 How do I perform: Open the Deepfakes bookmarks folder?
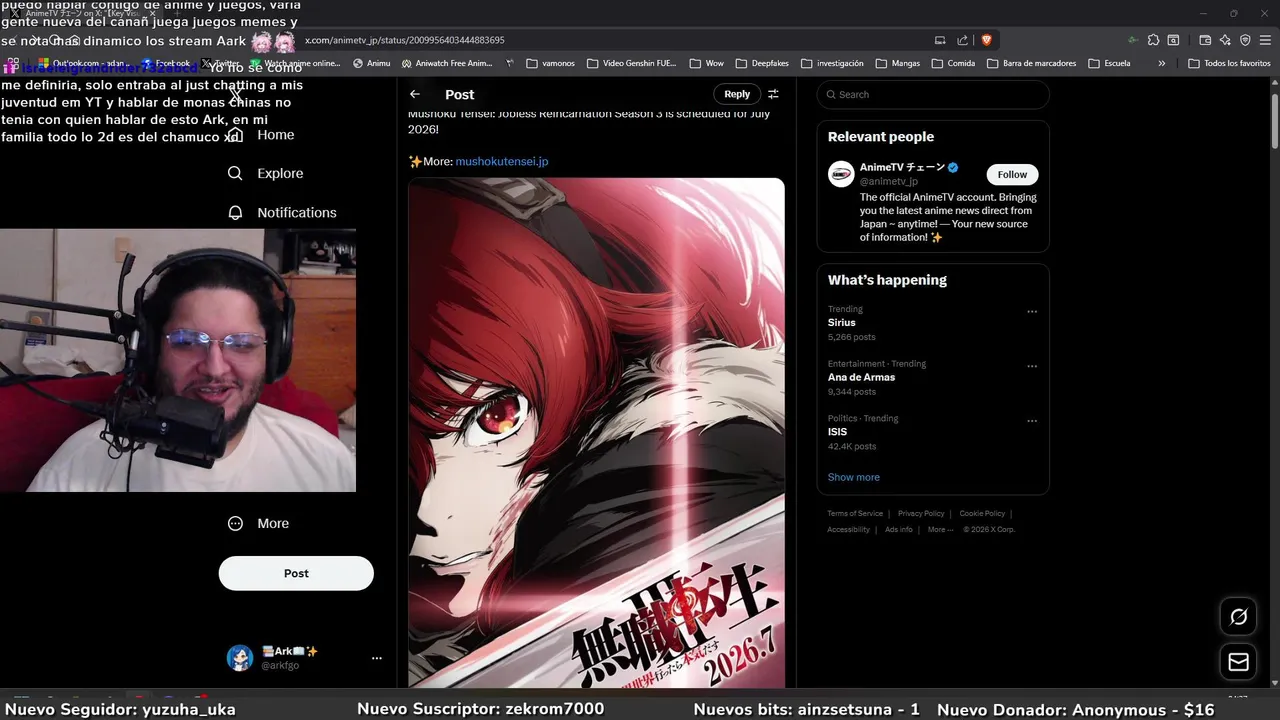(762, 63)
